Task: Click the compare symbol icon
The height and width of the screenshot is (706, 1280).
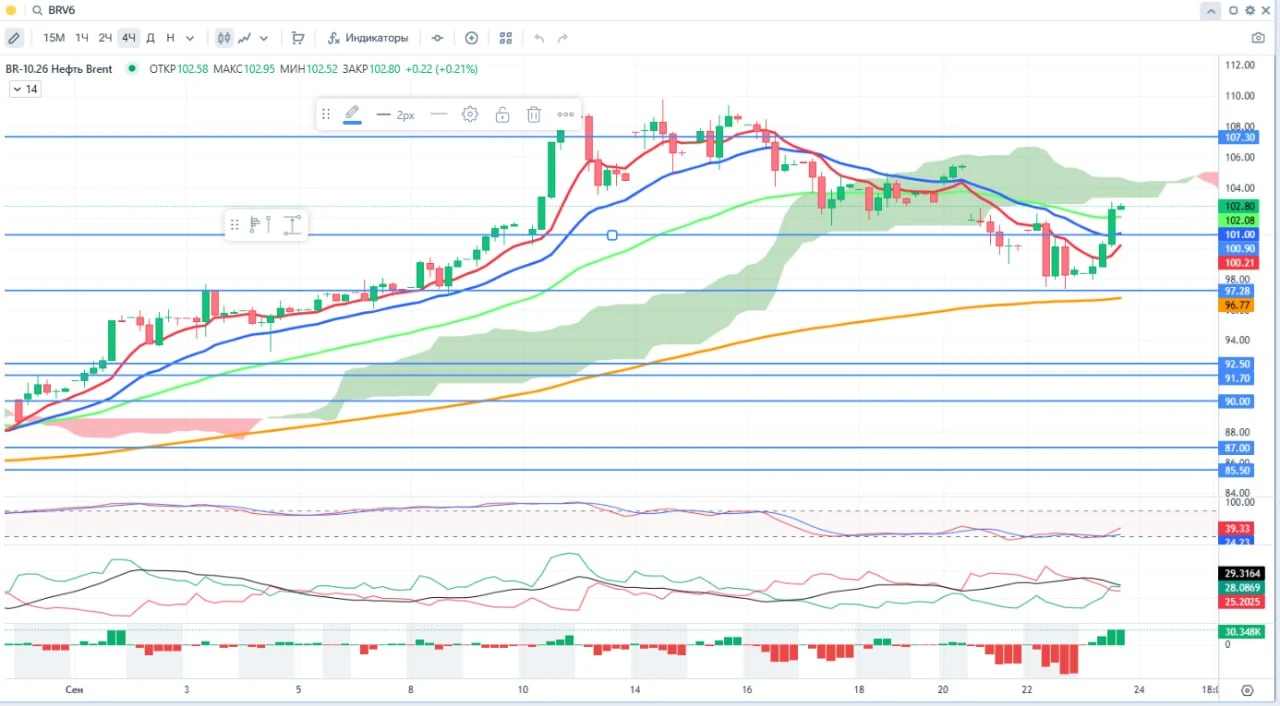Action: click(438, 38)
